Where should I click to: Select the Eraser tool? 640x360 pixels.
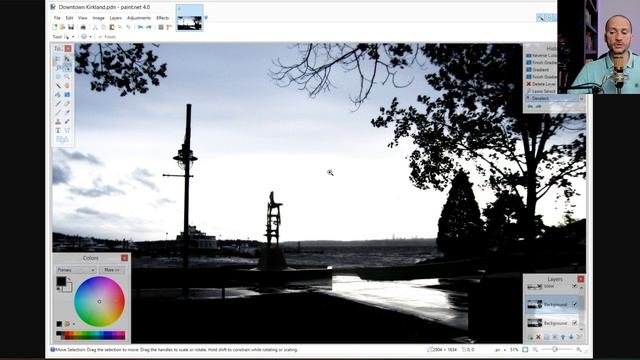click(x=67, y=104)
